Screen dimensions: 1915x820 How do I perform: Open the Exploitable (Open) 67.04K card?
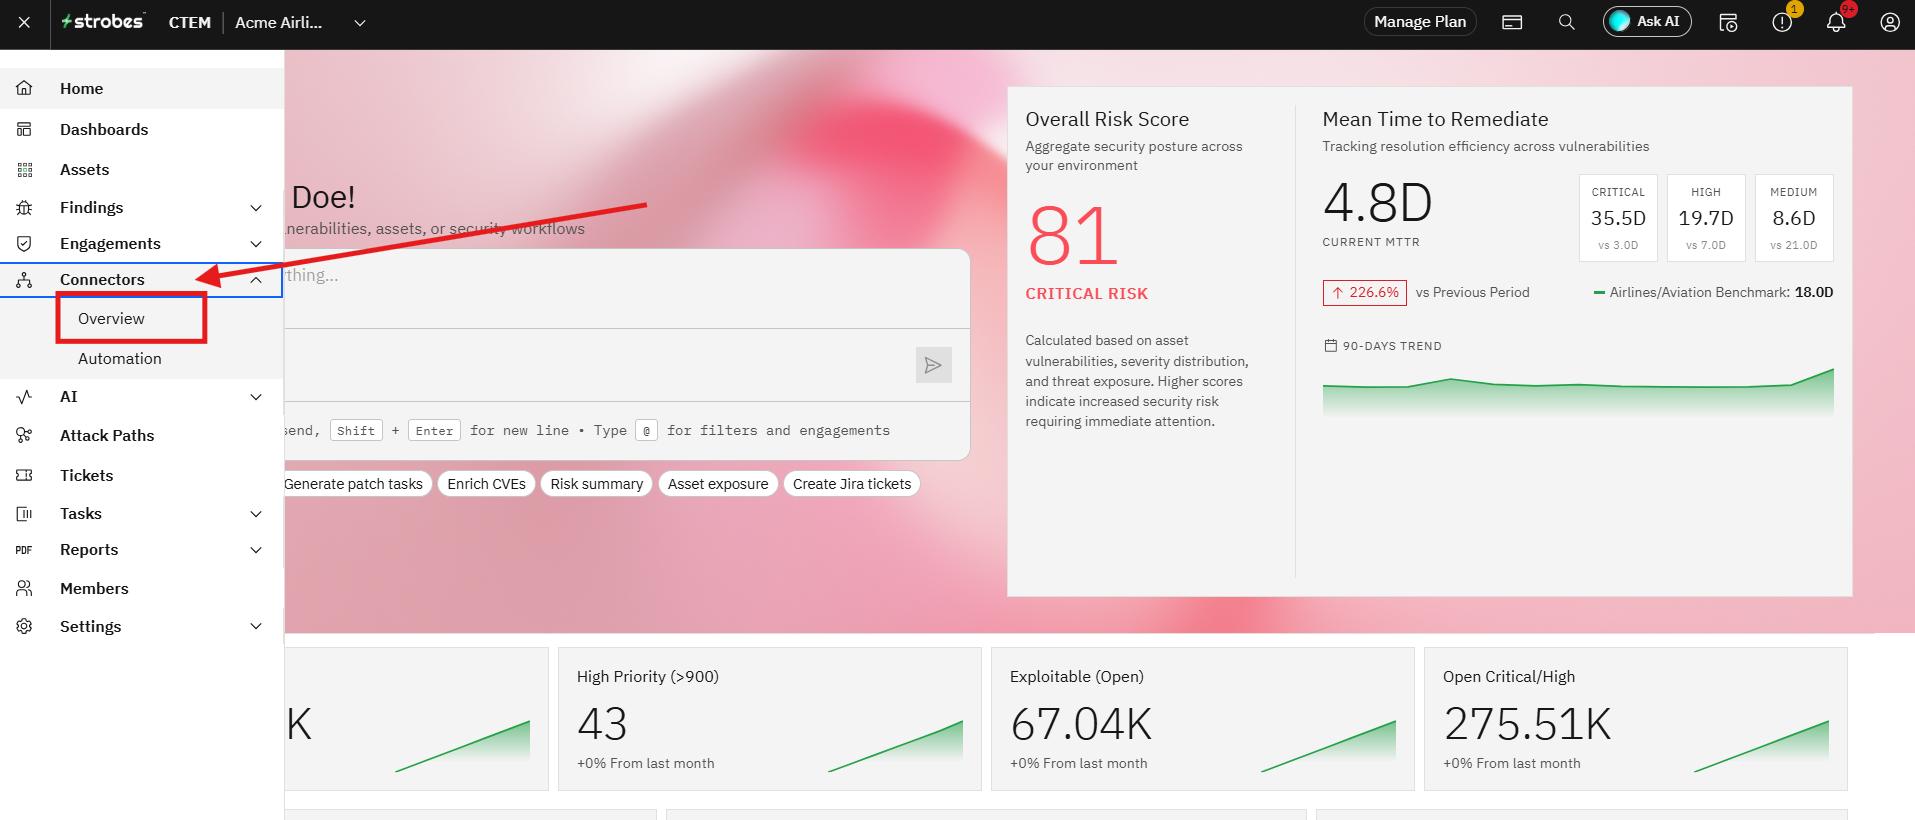[x=1203, y=719]
